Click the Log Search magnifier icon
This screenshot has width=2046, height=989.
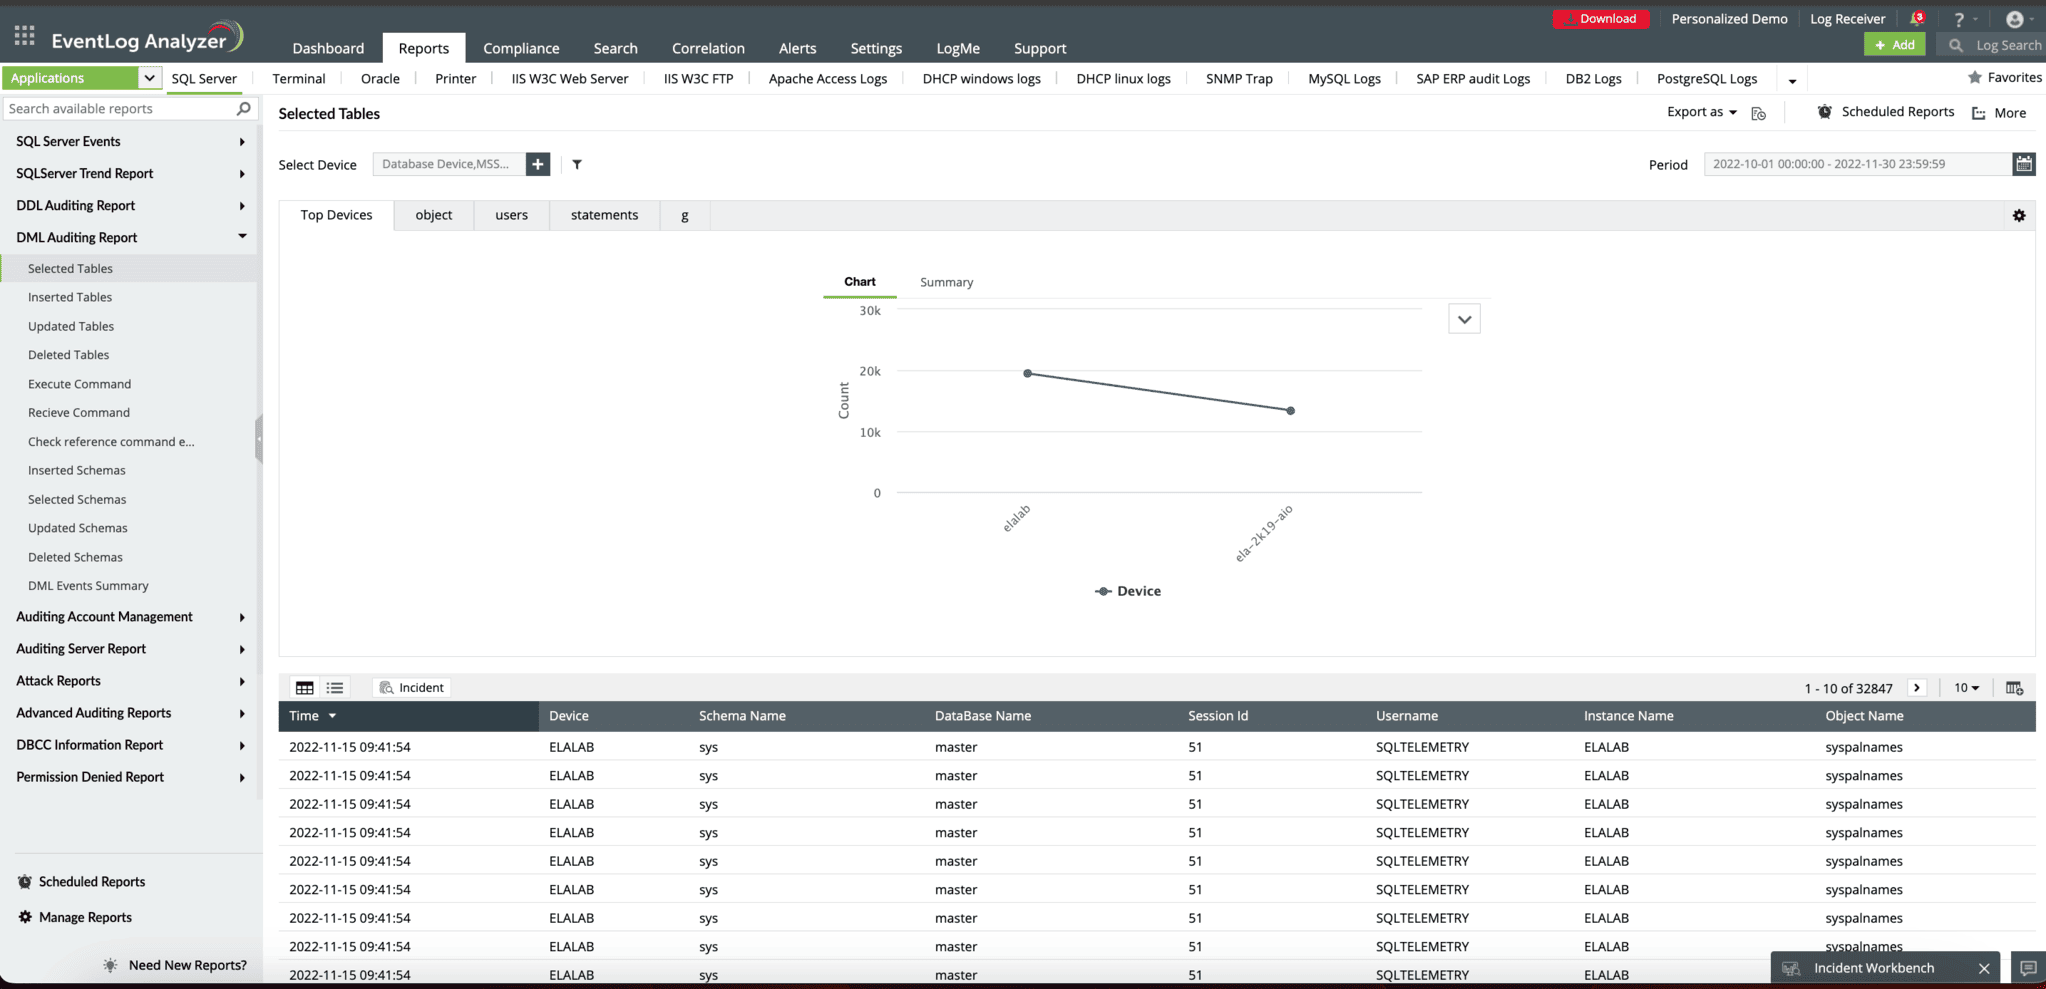[1956, 45]
